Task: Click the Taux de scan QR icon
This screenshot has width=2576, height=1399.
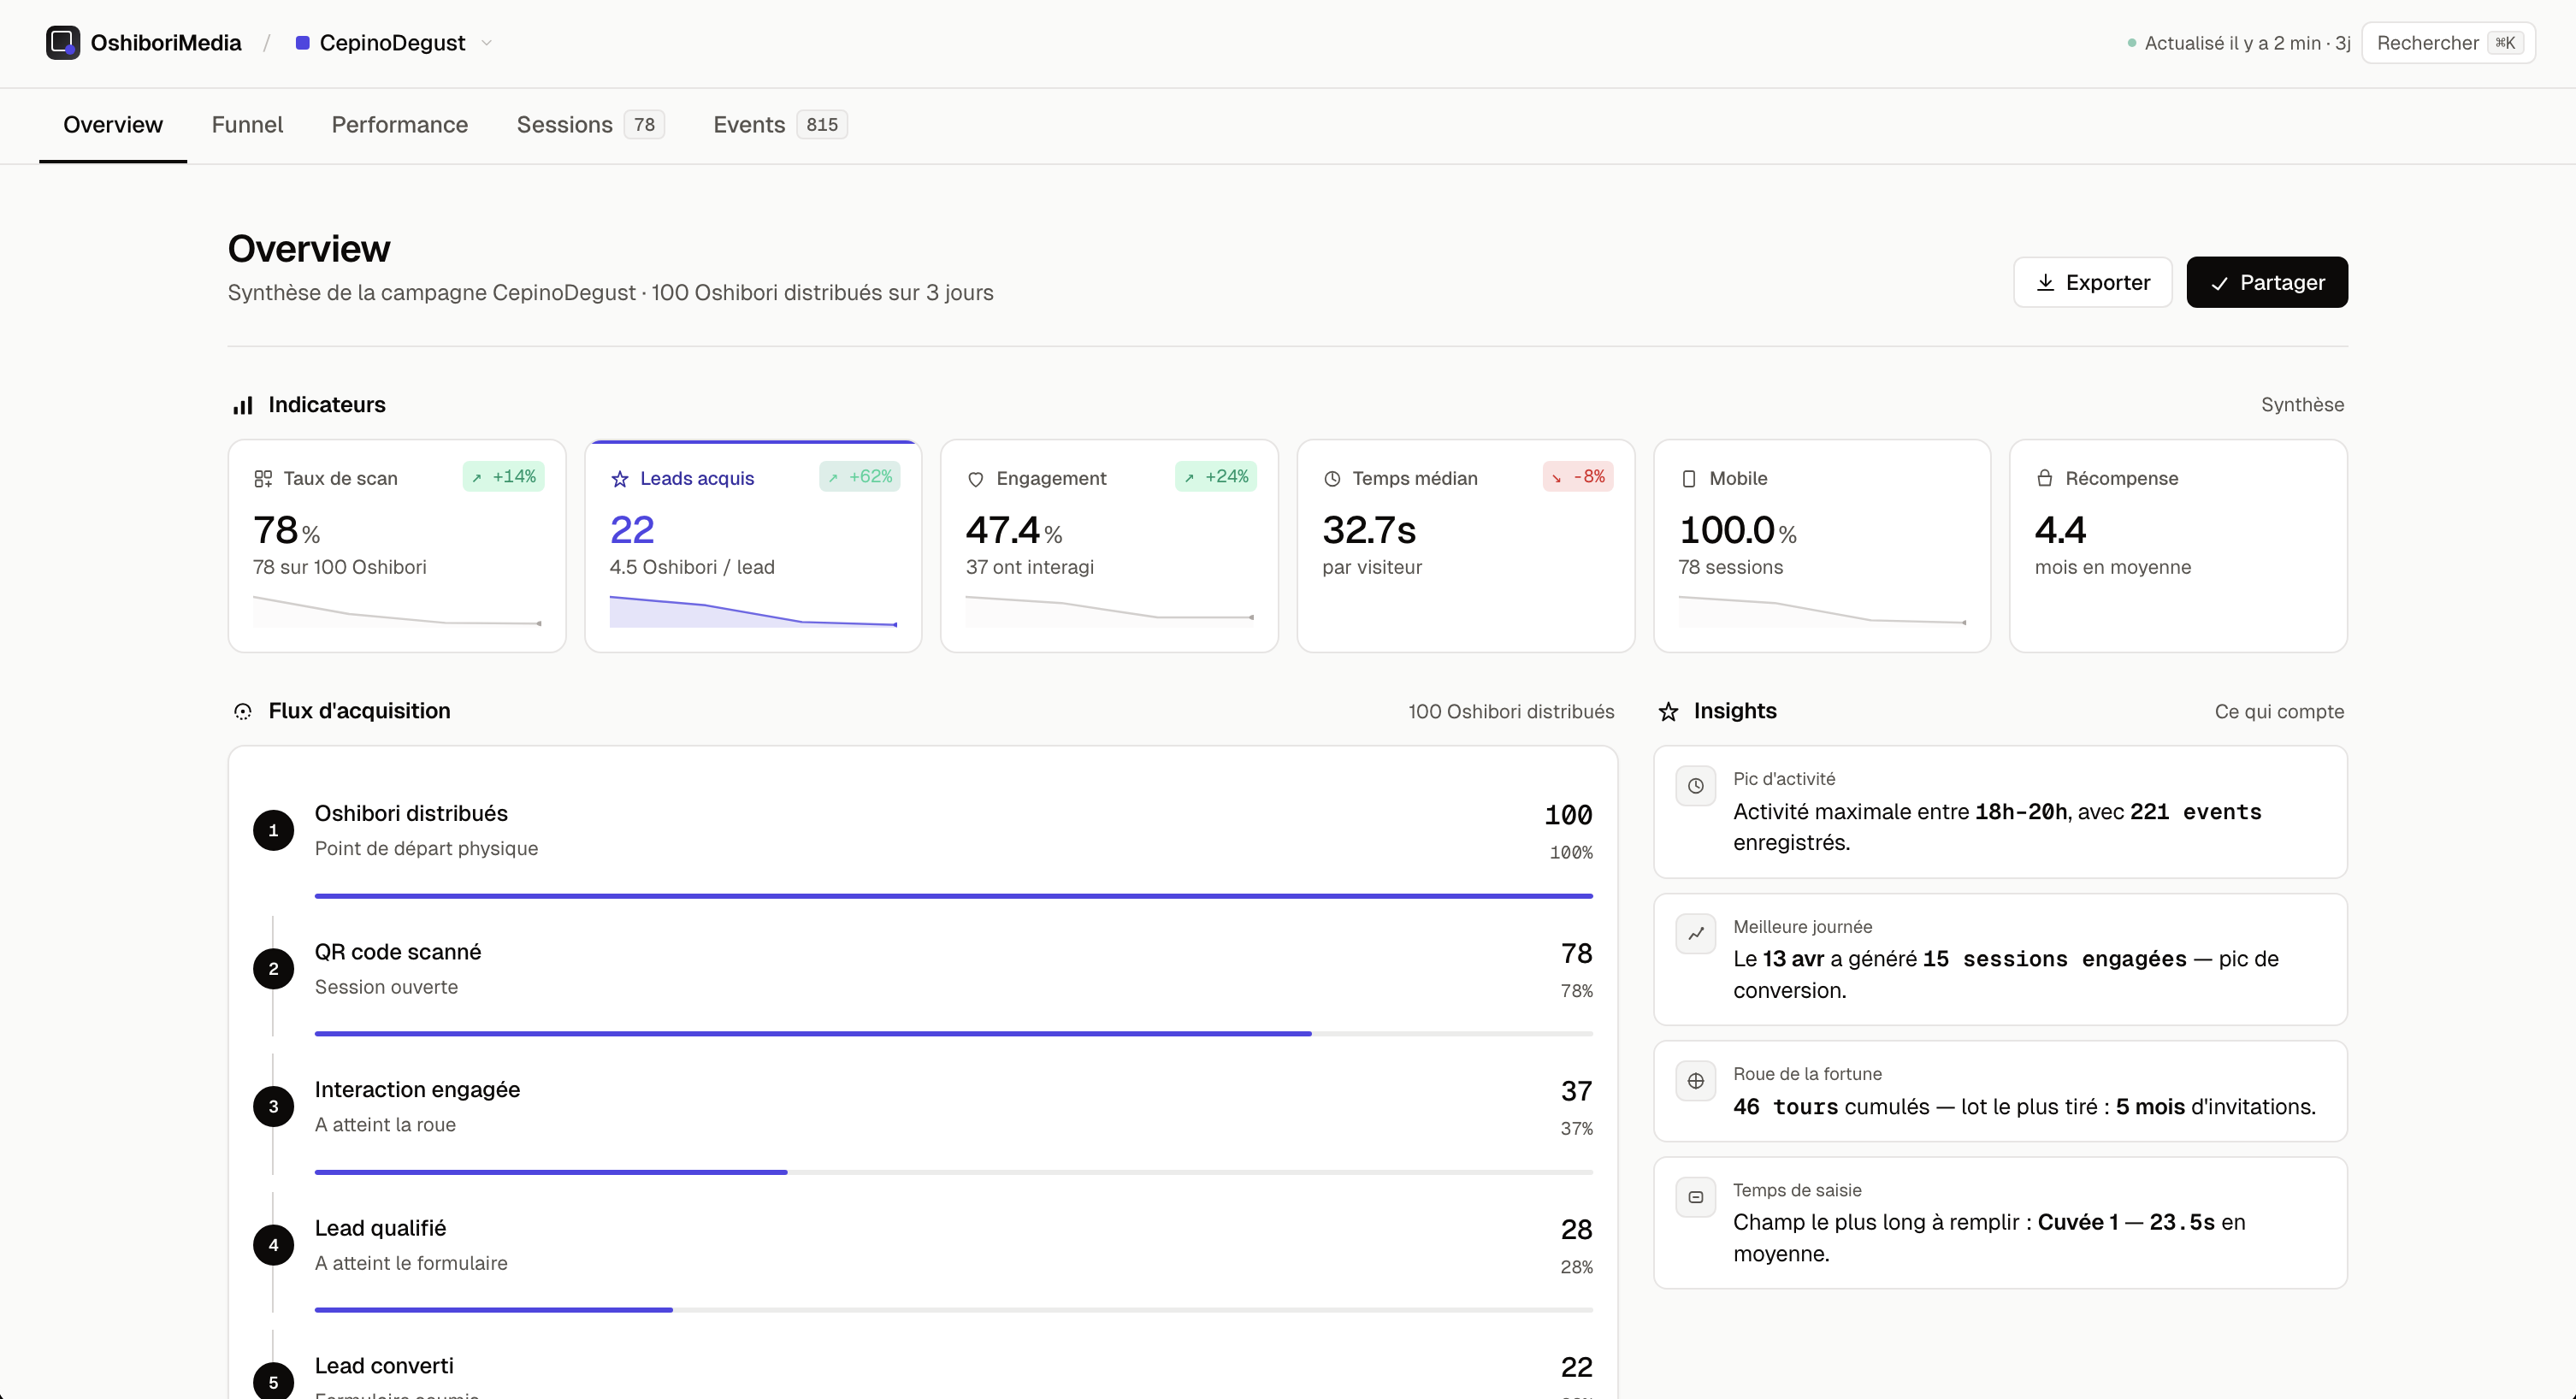Action: (x=263, y=479)
